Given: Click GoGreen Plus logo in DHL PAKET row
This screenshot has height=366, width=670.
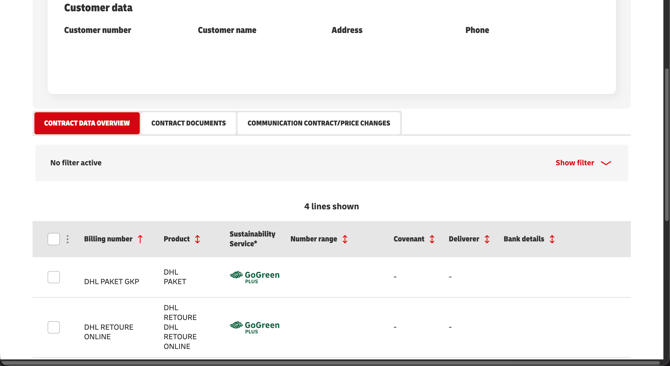Looking at the screenshot, I should click(255, 277).
